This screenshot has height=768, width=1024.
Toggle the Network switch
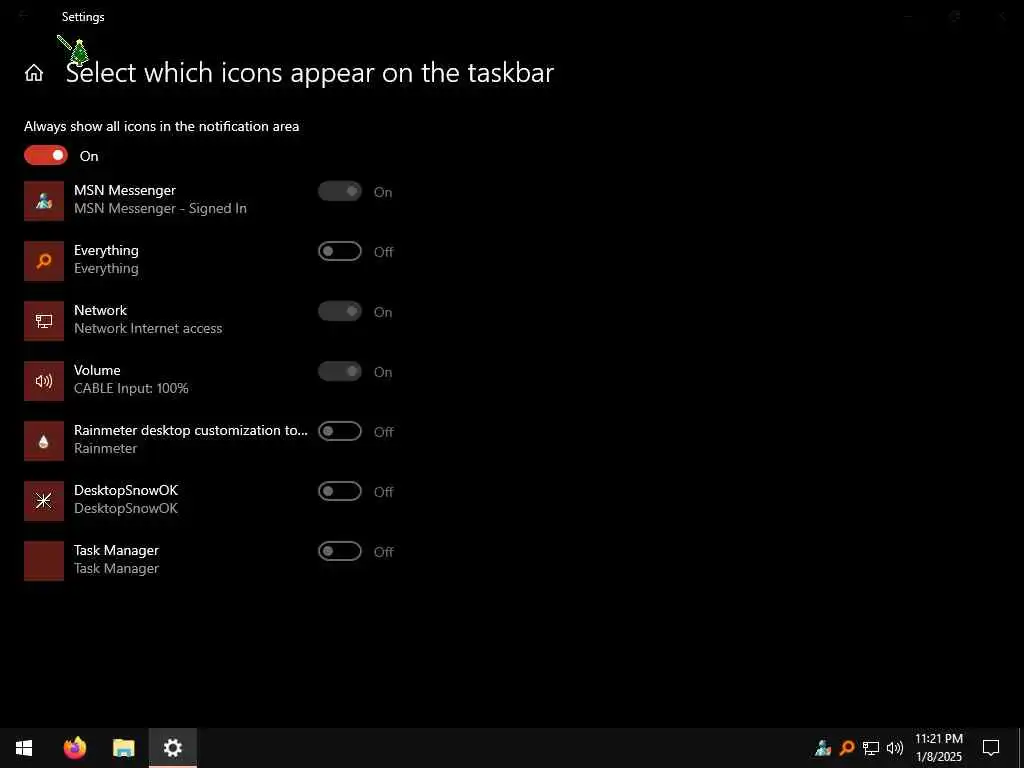coord(340,312)
